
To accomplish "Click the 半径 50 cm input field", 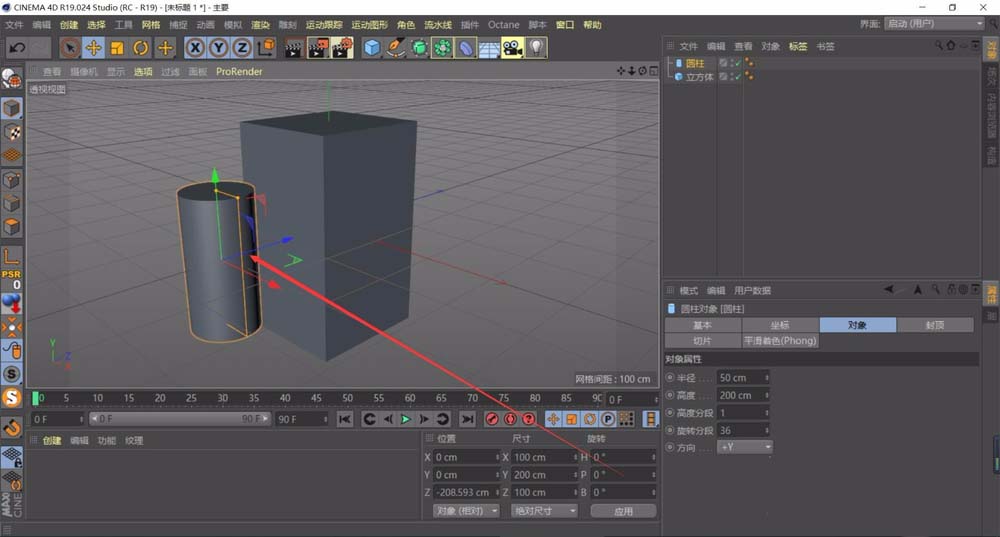I will 743,378.
